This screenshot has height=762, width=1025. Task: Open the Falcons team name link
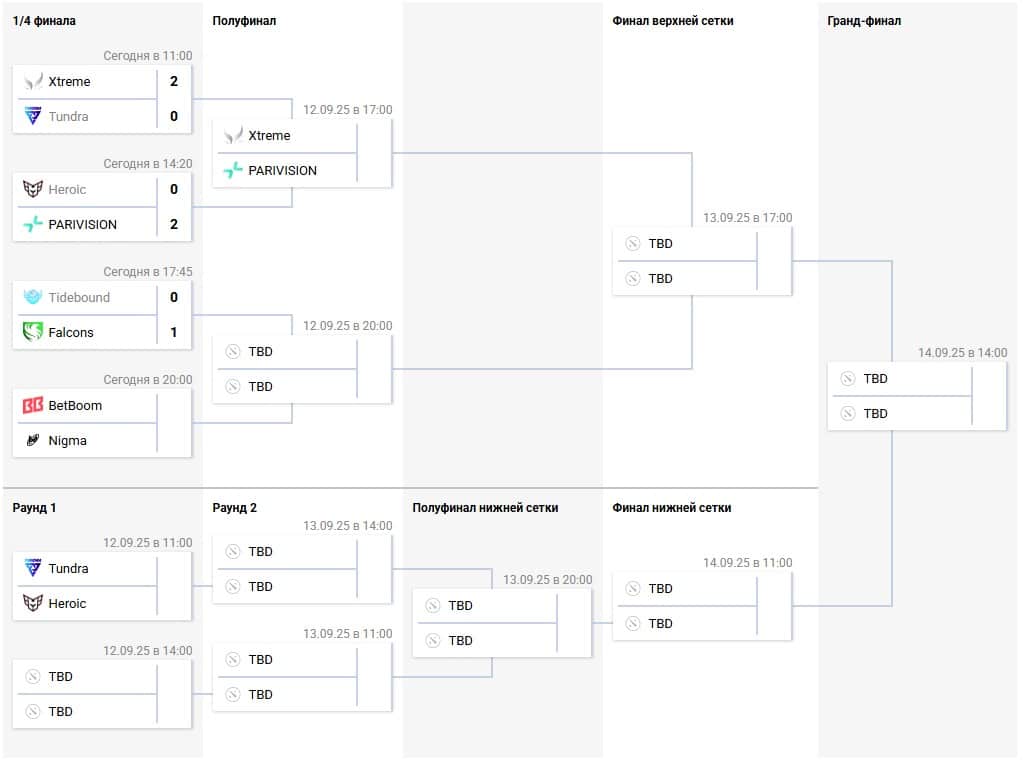click(71, 332)
